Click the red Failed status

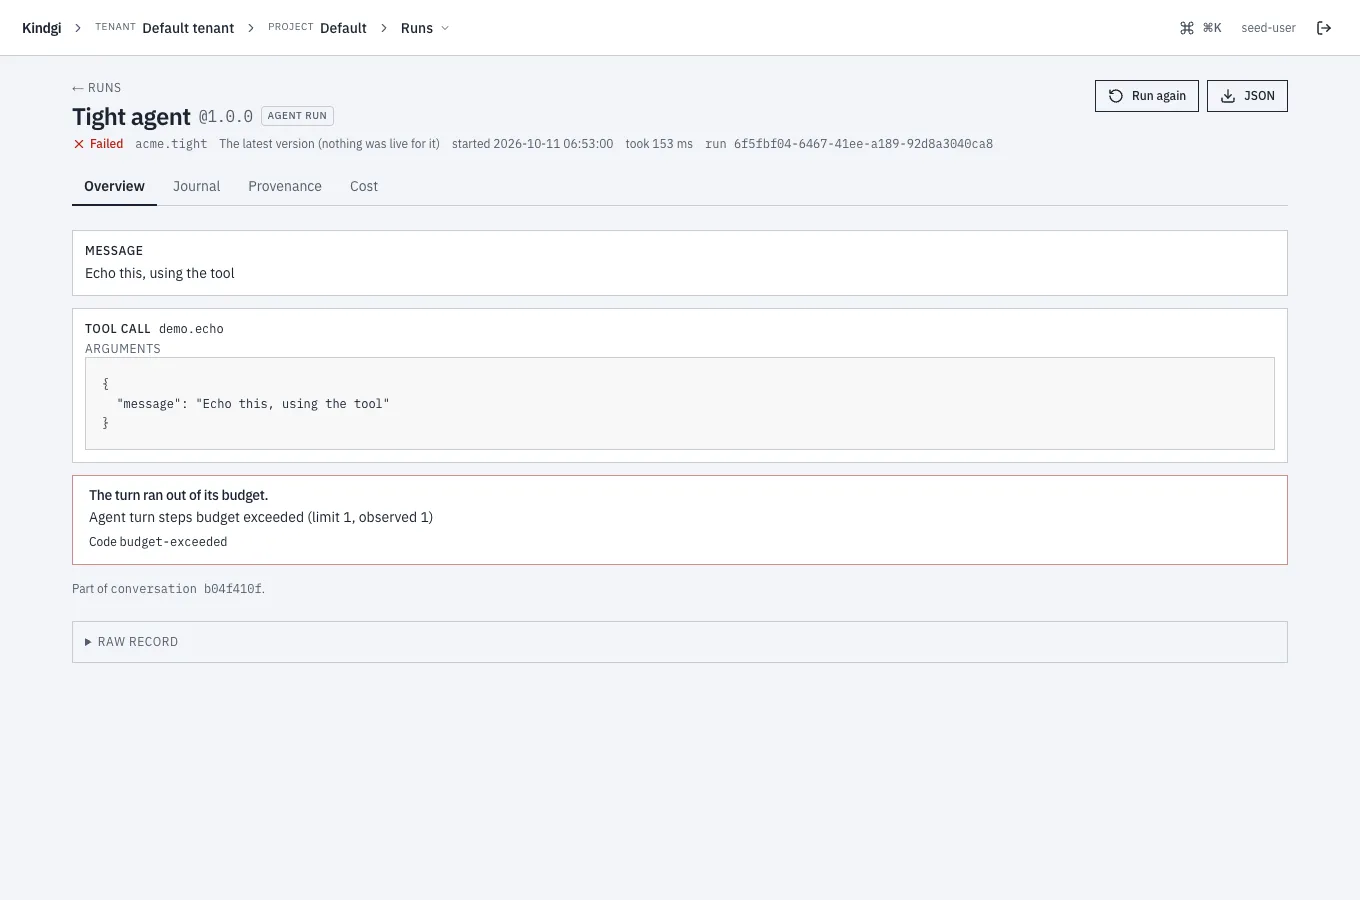click(98, 144)
